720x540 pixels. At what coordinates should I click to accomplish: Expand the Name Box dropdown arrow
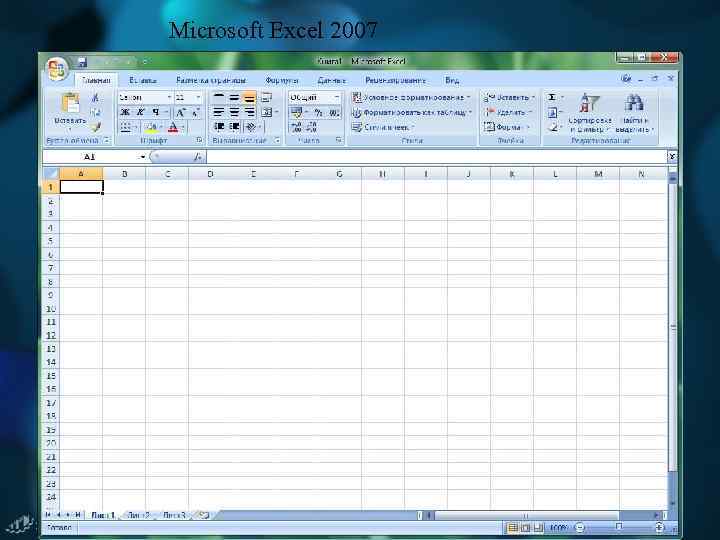click(x=142, y=157)
